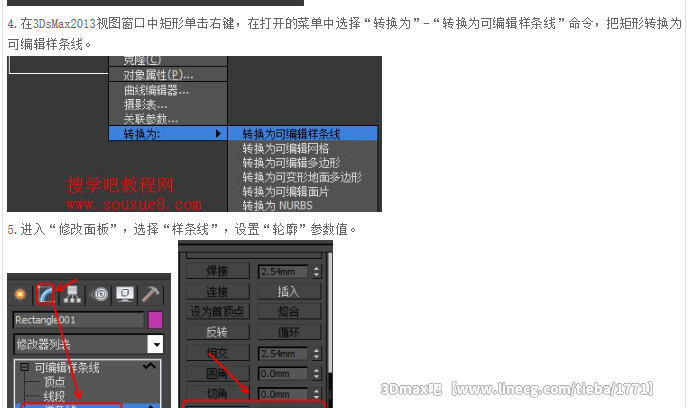
Task: Choose 转换为可编辑多边形 option
Action: [291, 163]
